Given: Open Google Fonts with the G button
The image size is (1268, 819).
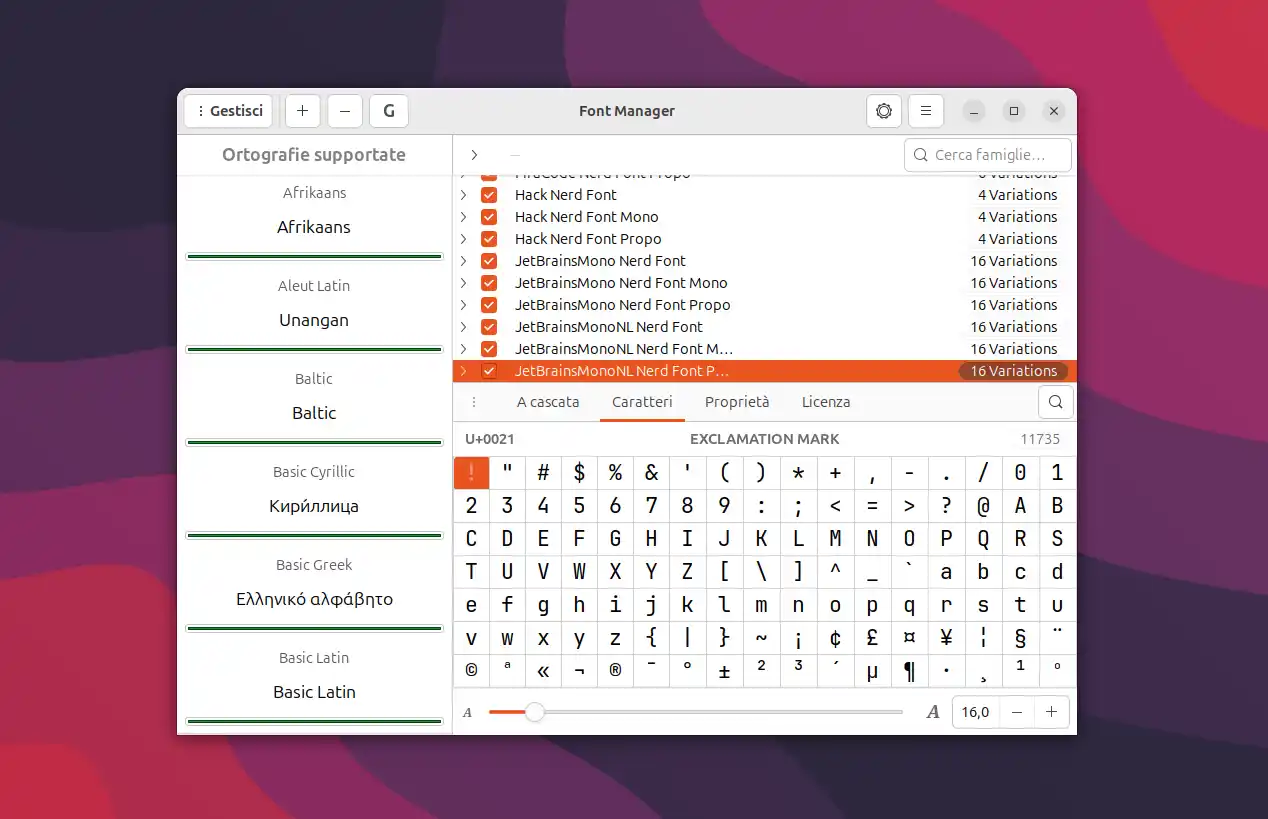Looking at the screenshot, I should 389,111.
